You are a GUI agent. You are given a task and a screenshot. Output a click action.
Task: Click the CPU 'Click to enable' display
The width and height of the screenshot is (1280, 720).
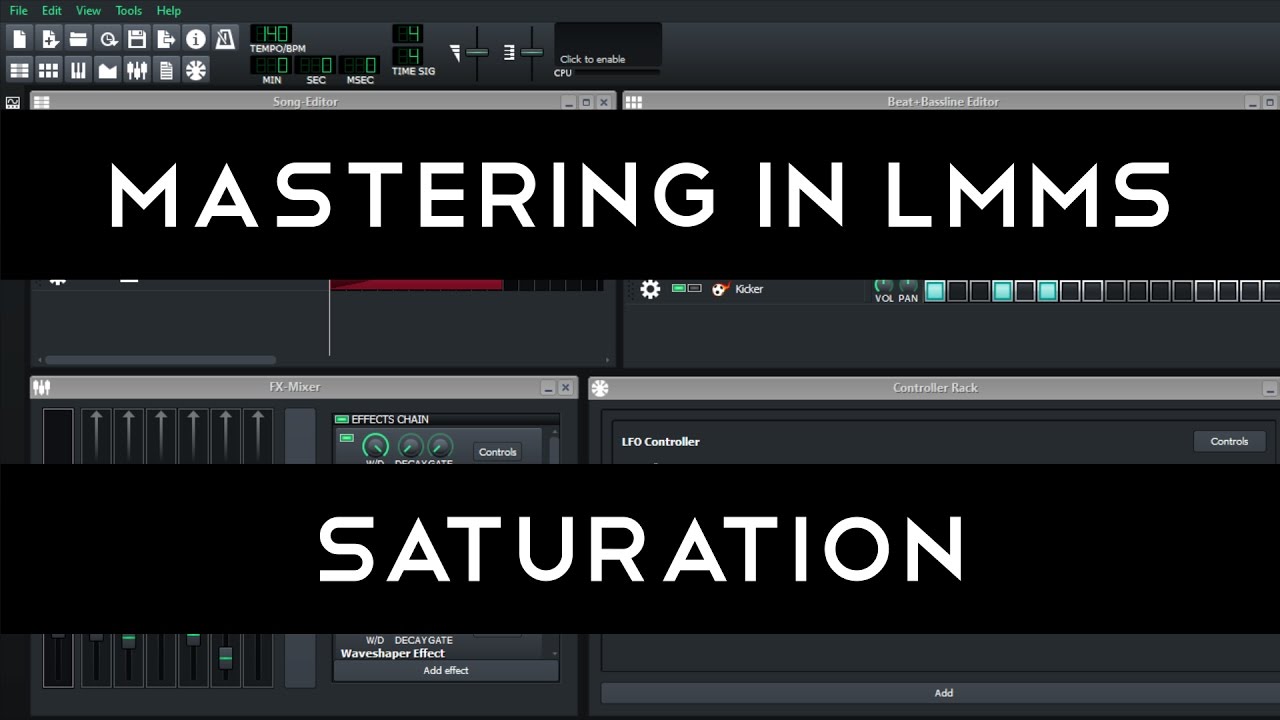tap(608, 45)
